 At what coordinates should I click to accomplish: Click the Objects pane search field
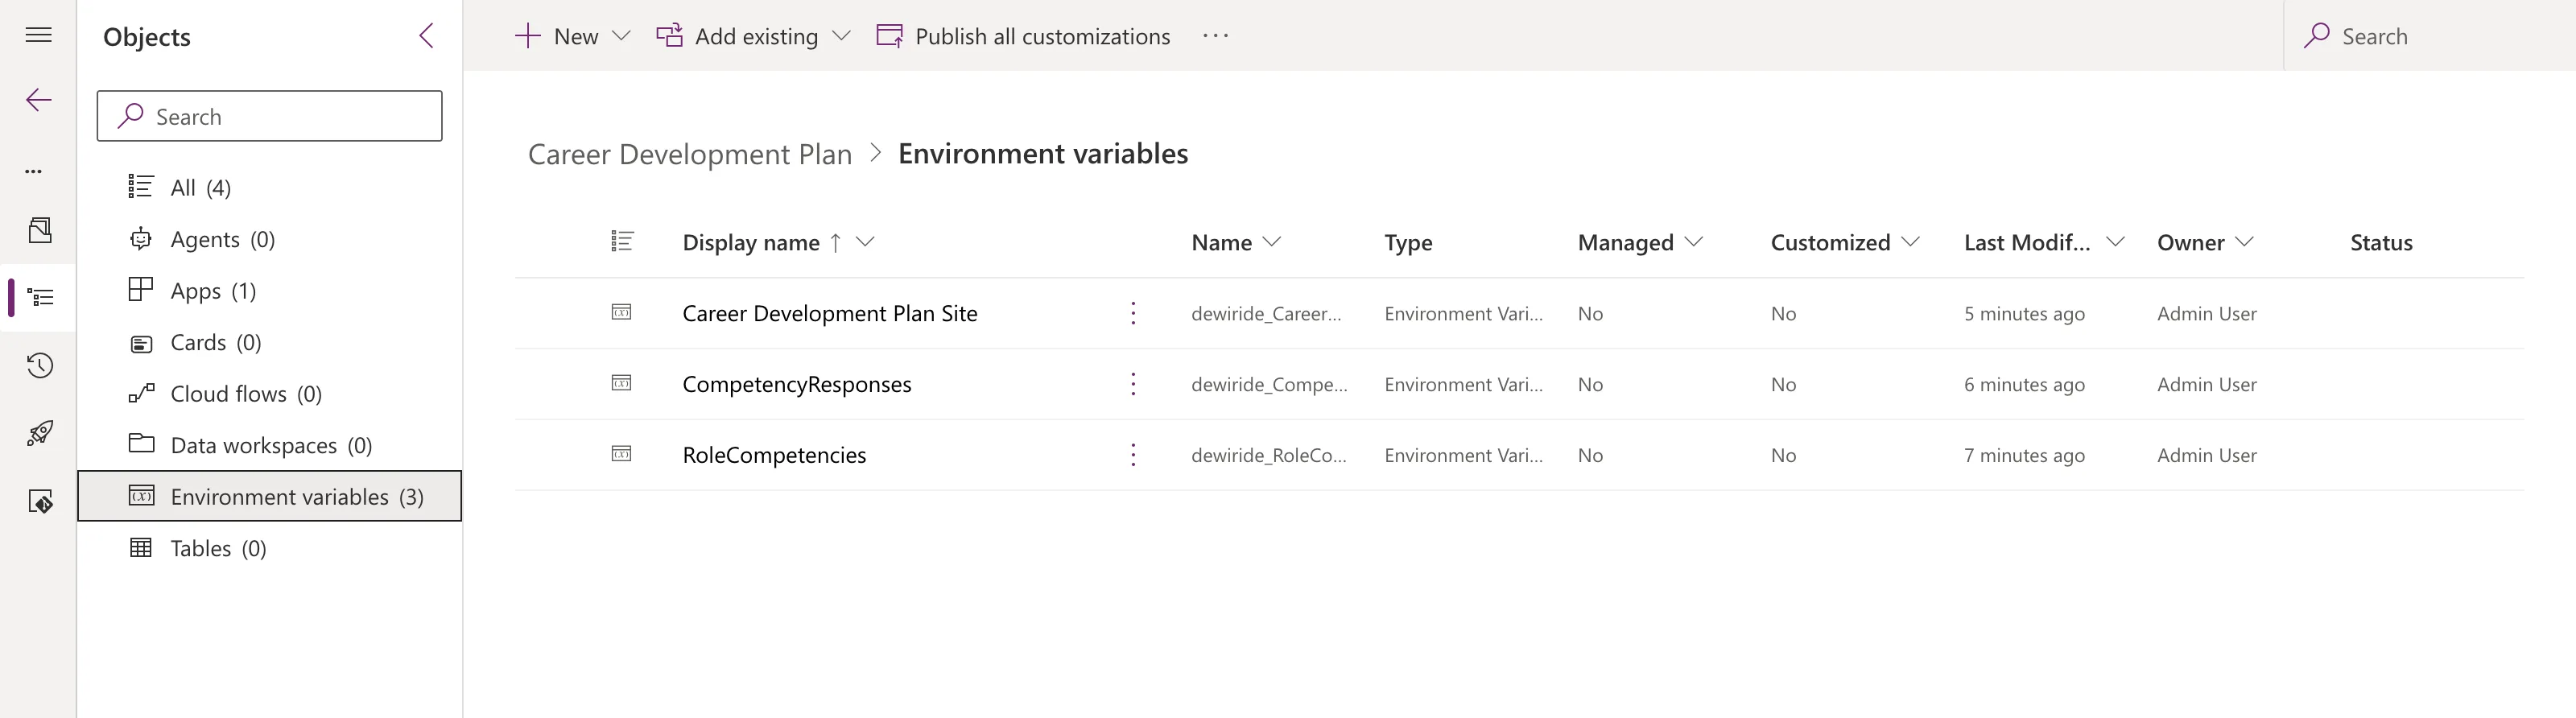[x=270, y=116]
